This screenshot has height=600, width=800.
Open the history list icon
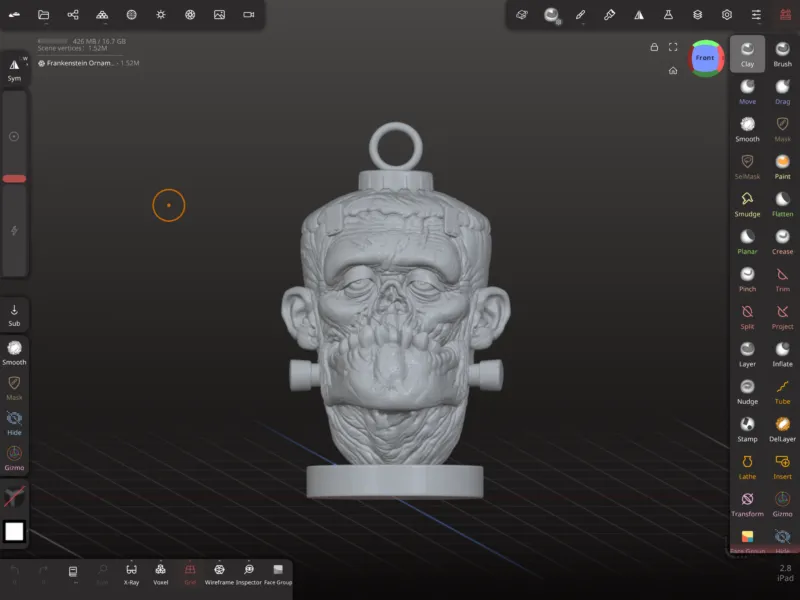[x=73, y=571]
